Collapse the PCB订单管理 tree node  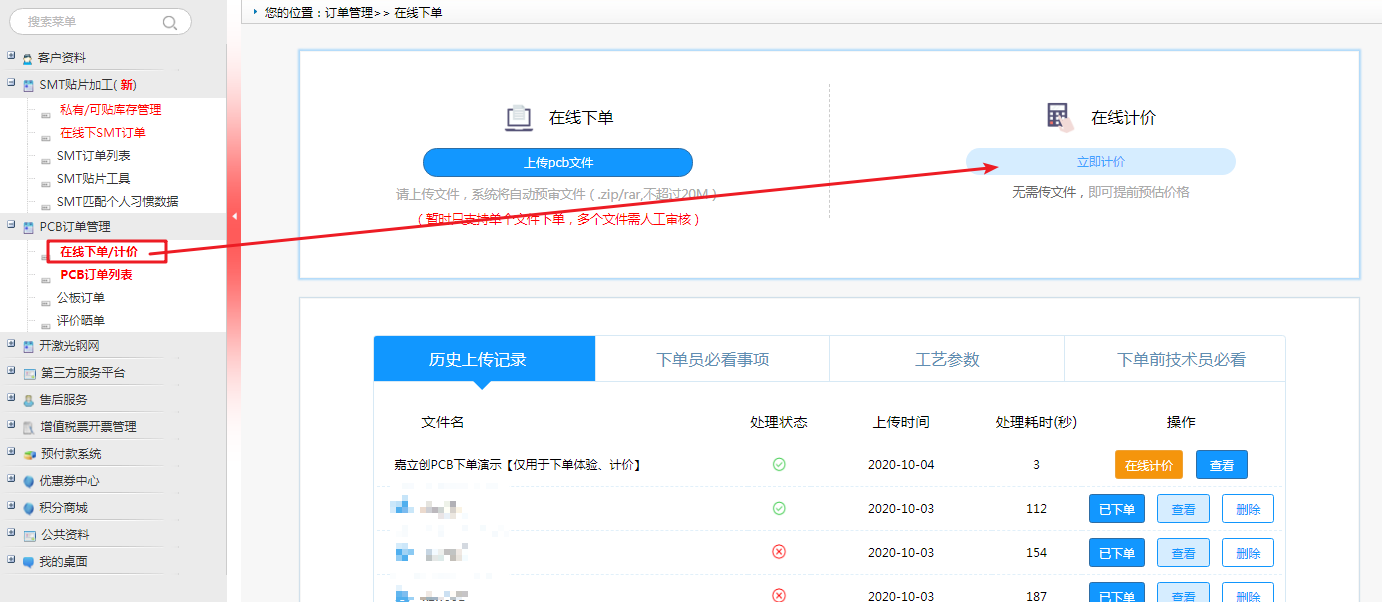pos(11,226)
